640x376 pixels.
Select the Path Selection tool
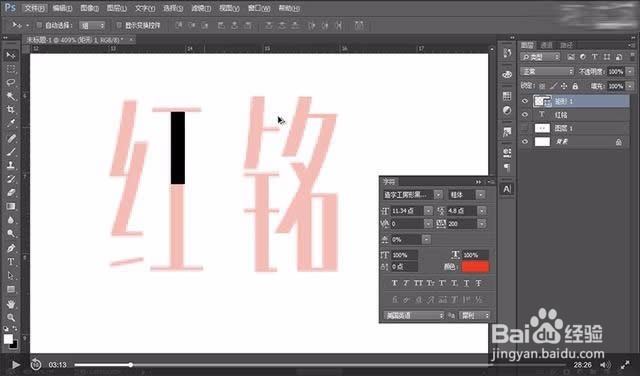tap(11, 276)
